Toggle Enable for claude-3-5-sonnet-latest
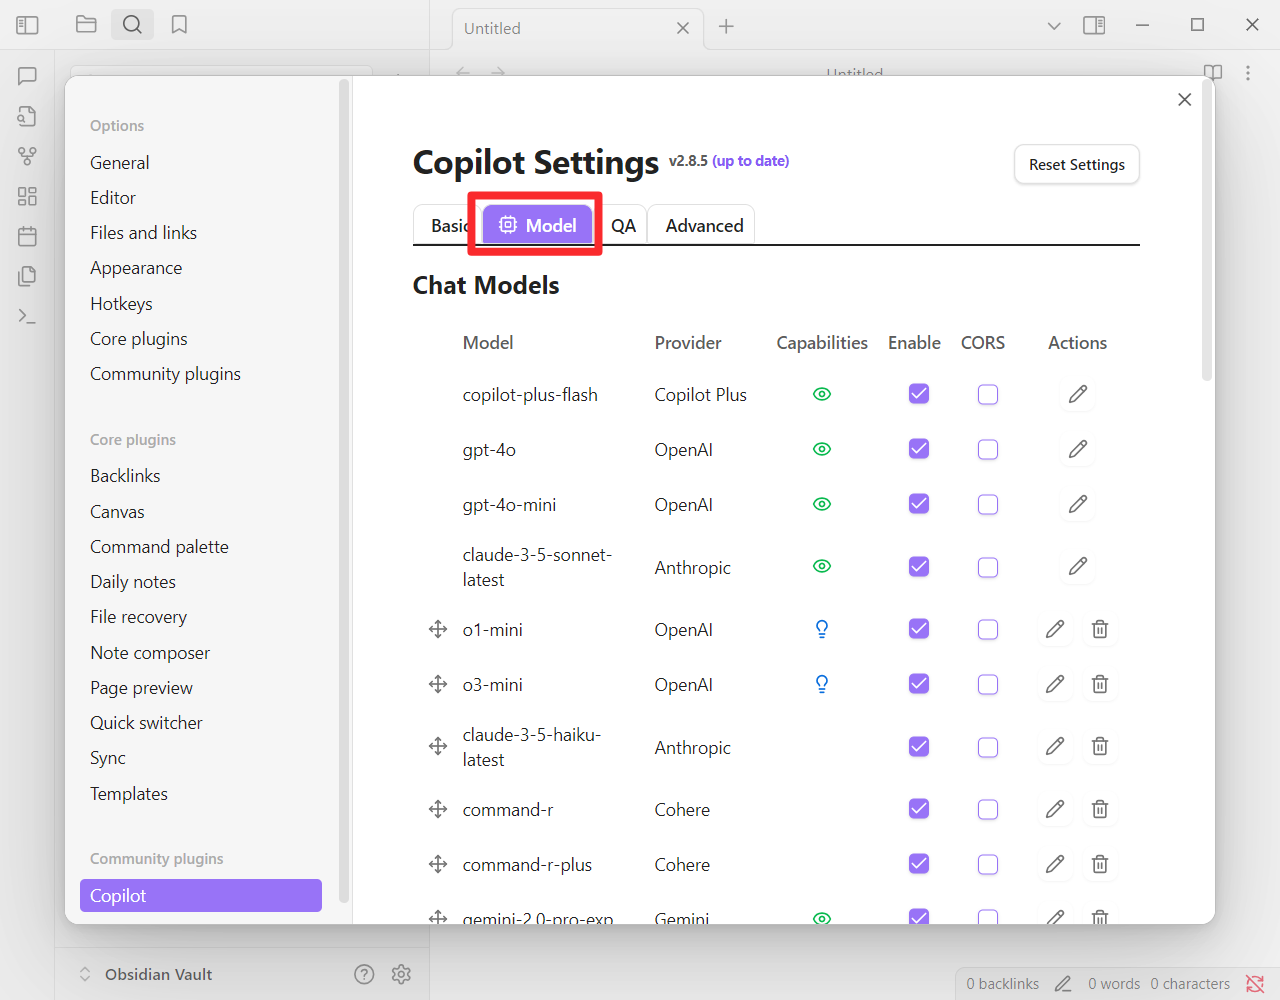The width and height of the screenshot is (1280, 1000). pos(919,567)
